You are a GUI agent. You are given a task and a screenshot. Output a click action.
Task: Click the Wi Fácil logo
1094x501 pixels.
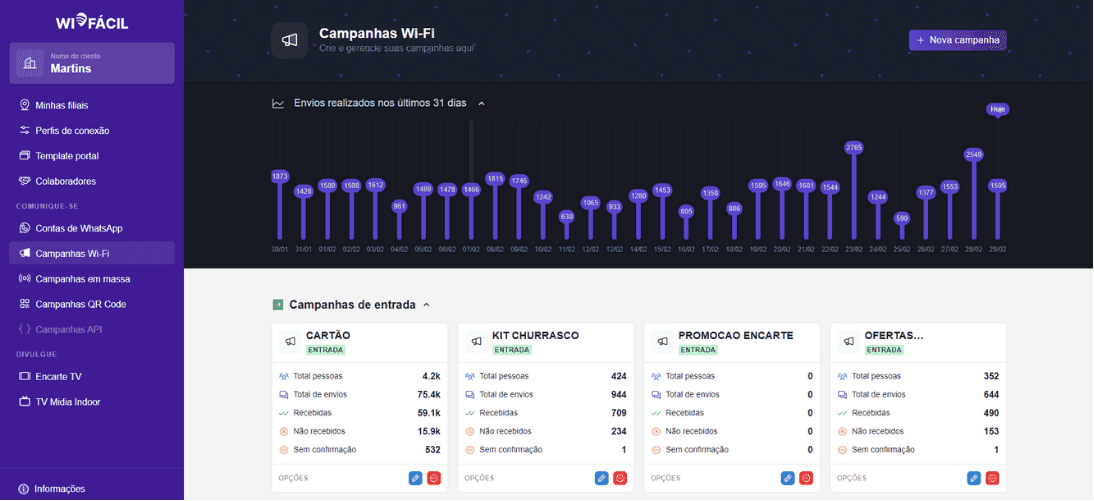coord(92,23)
